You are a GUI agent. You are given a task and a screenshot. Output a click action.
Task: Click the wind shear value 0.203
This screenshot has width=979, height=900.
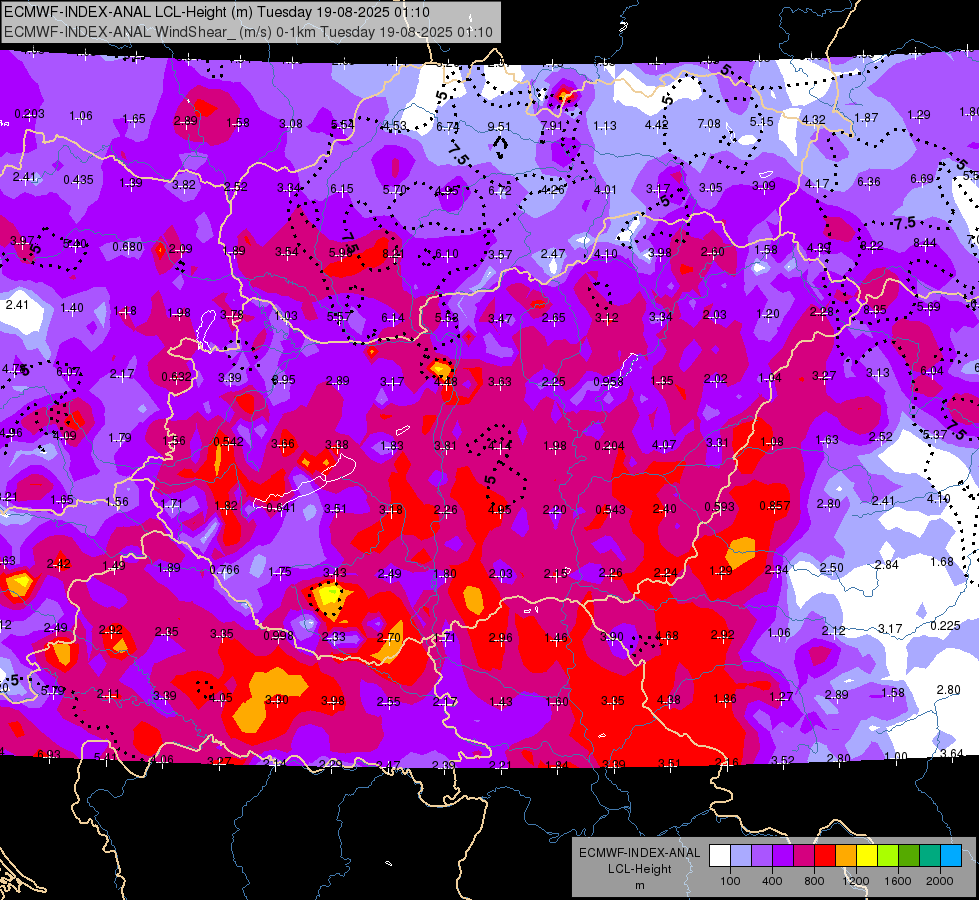click(x=29, y=114)
